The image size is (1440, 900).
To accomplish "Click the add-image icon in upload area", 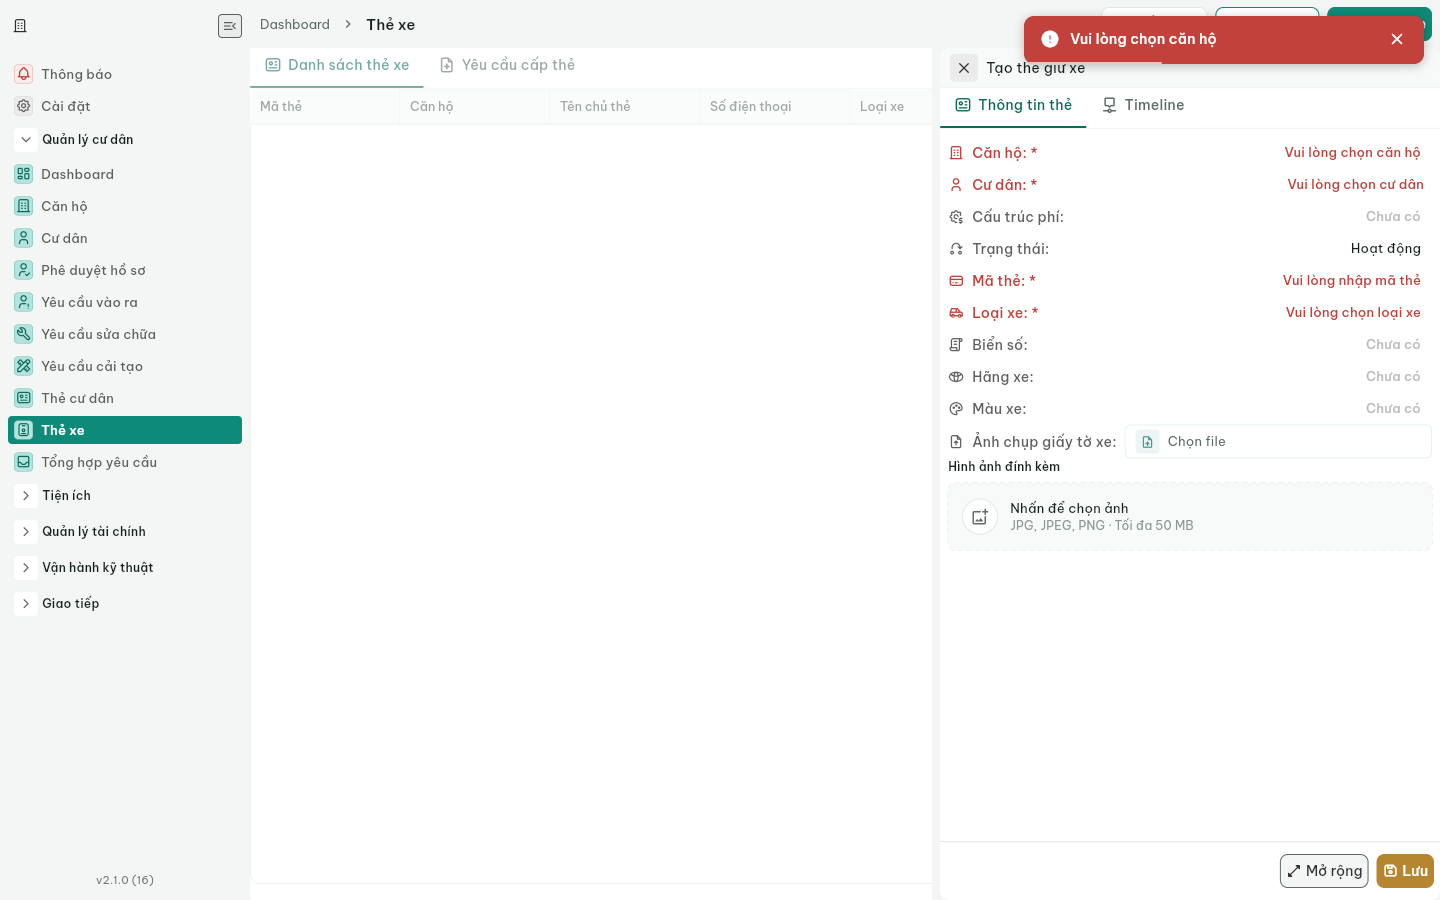I will click(x=980, y=517).
